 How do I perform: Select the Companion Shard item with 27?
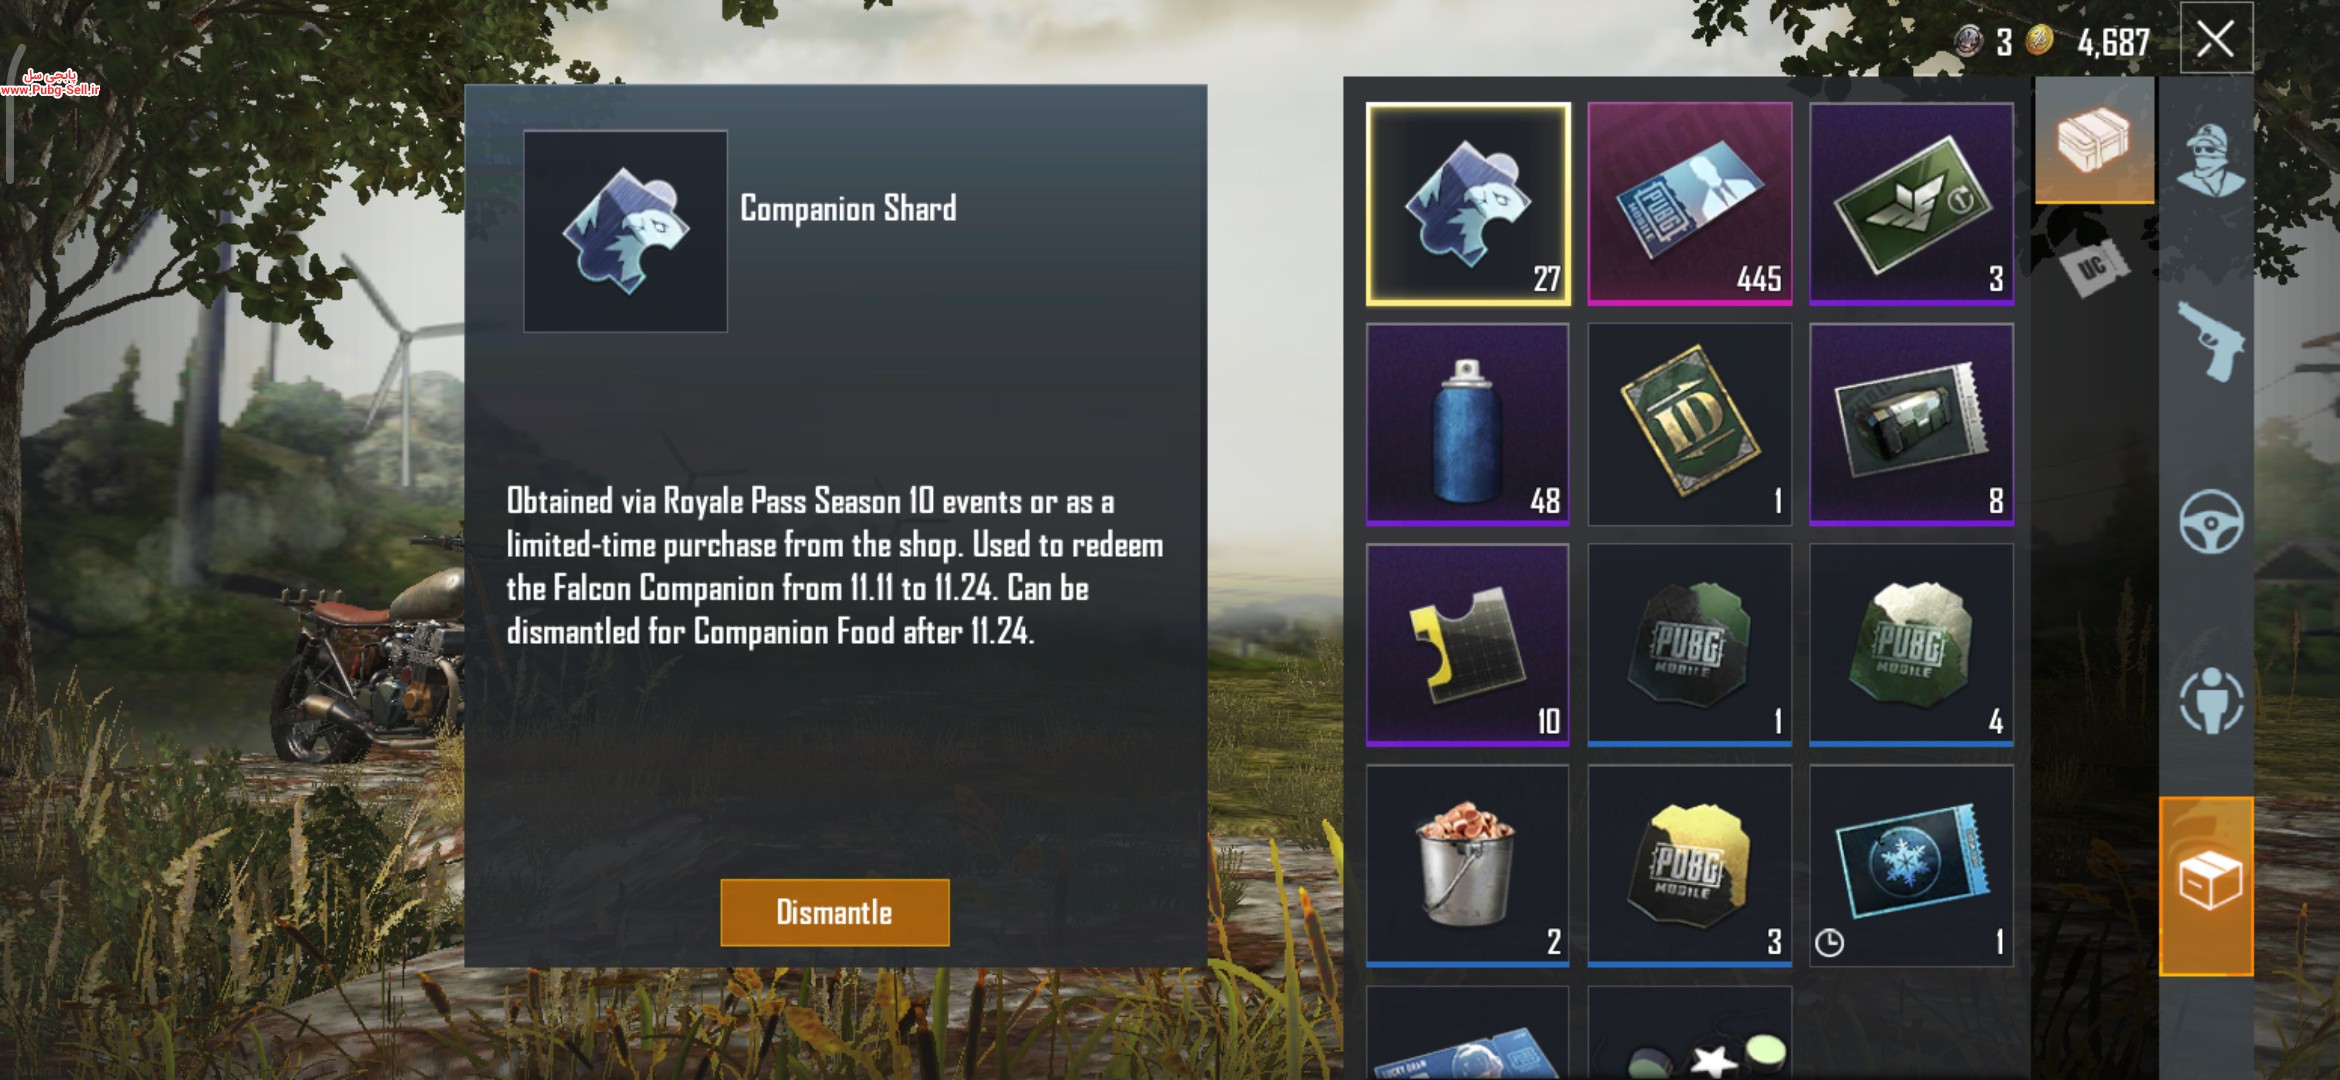tap(1468, 203)
